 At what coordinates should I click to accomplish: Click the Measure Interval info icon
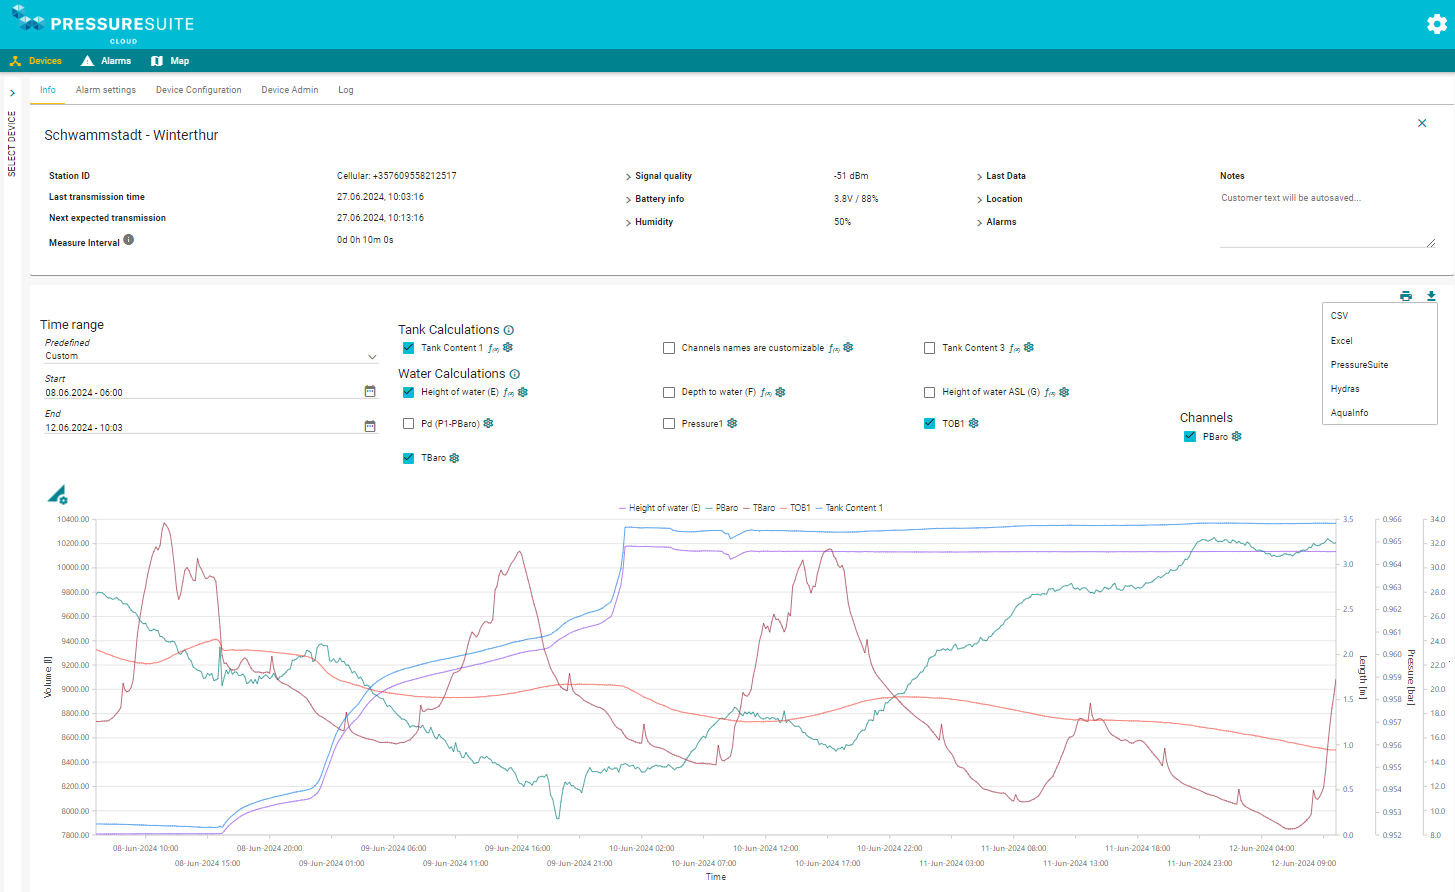tap(129, 240)
